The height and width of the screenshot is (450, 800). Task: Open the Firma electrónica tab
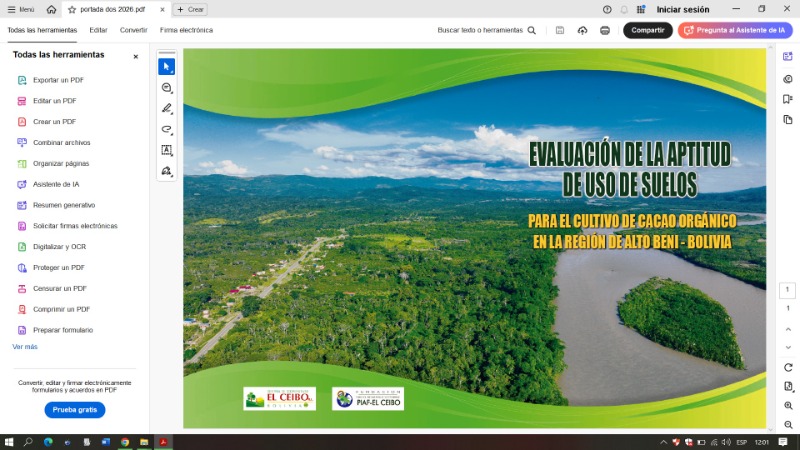pyautogui.click(x=186, y=30)
